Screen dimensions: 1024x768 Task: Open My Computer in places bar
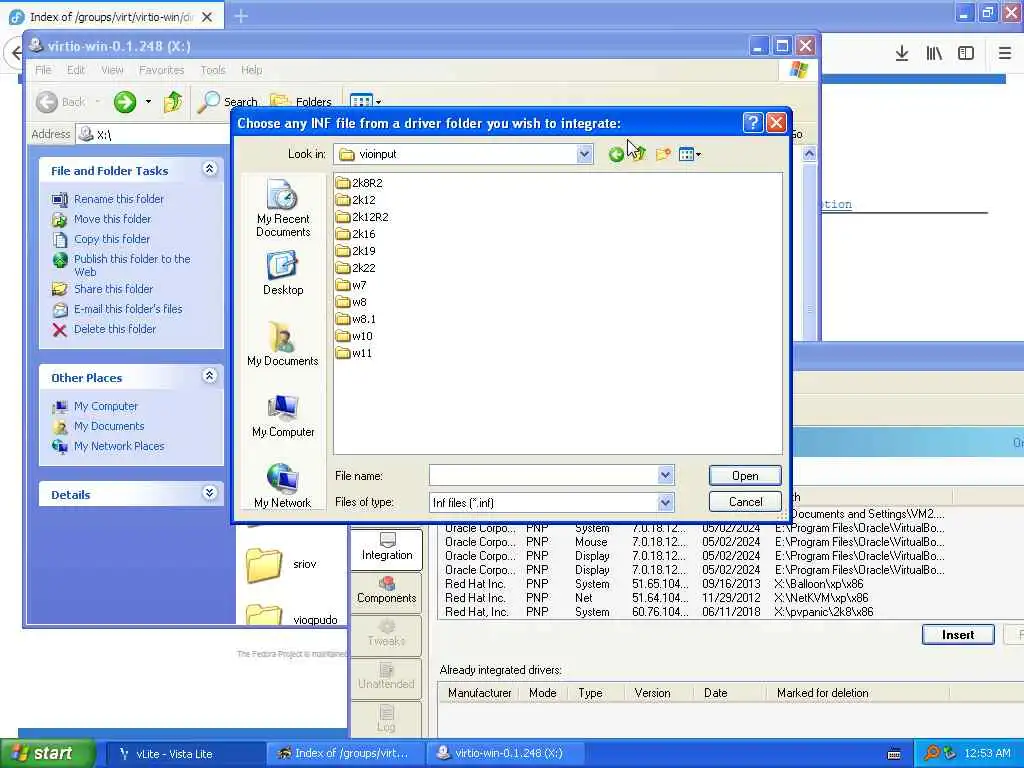pyautogui.click(x=283, y=416)
